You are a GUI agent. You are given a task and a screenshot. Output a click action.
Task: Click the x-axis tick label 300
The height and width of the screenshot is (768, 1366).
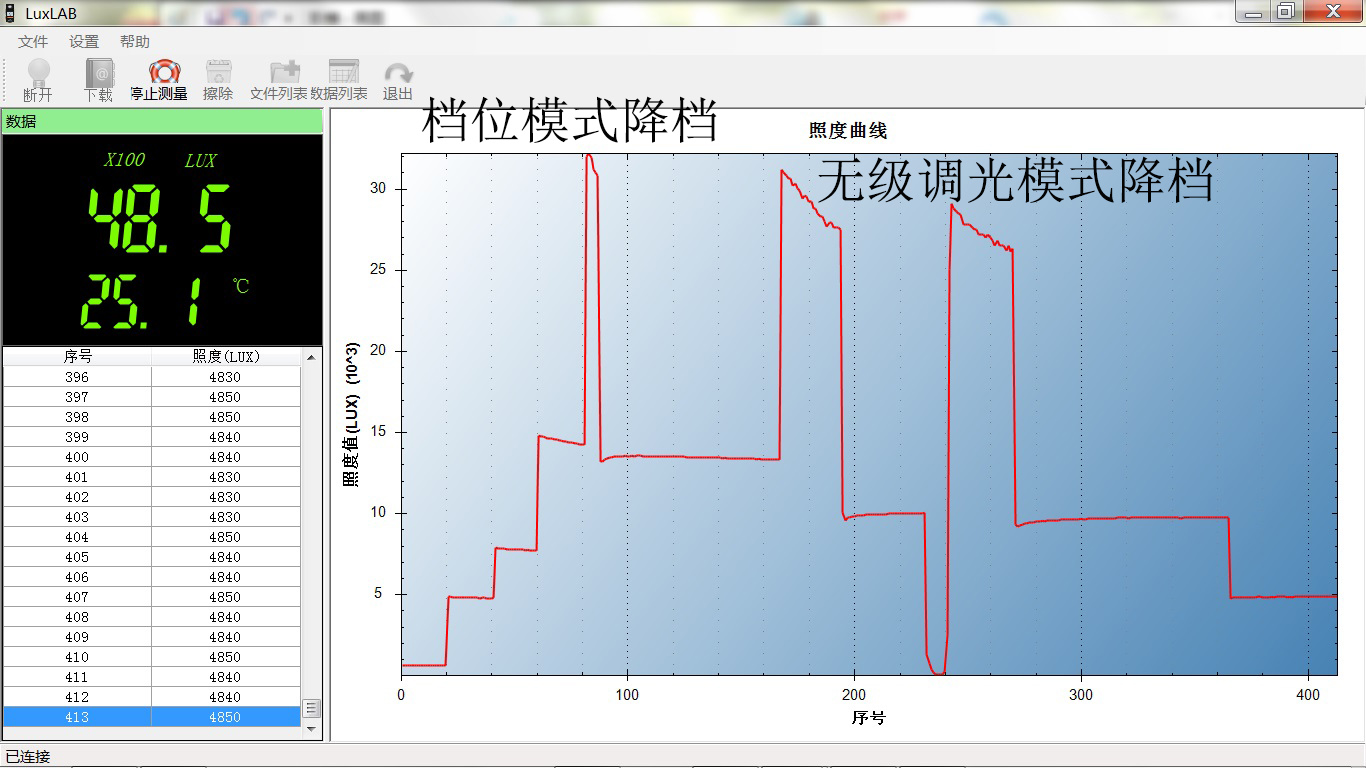coord(1082,694)
